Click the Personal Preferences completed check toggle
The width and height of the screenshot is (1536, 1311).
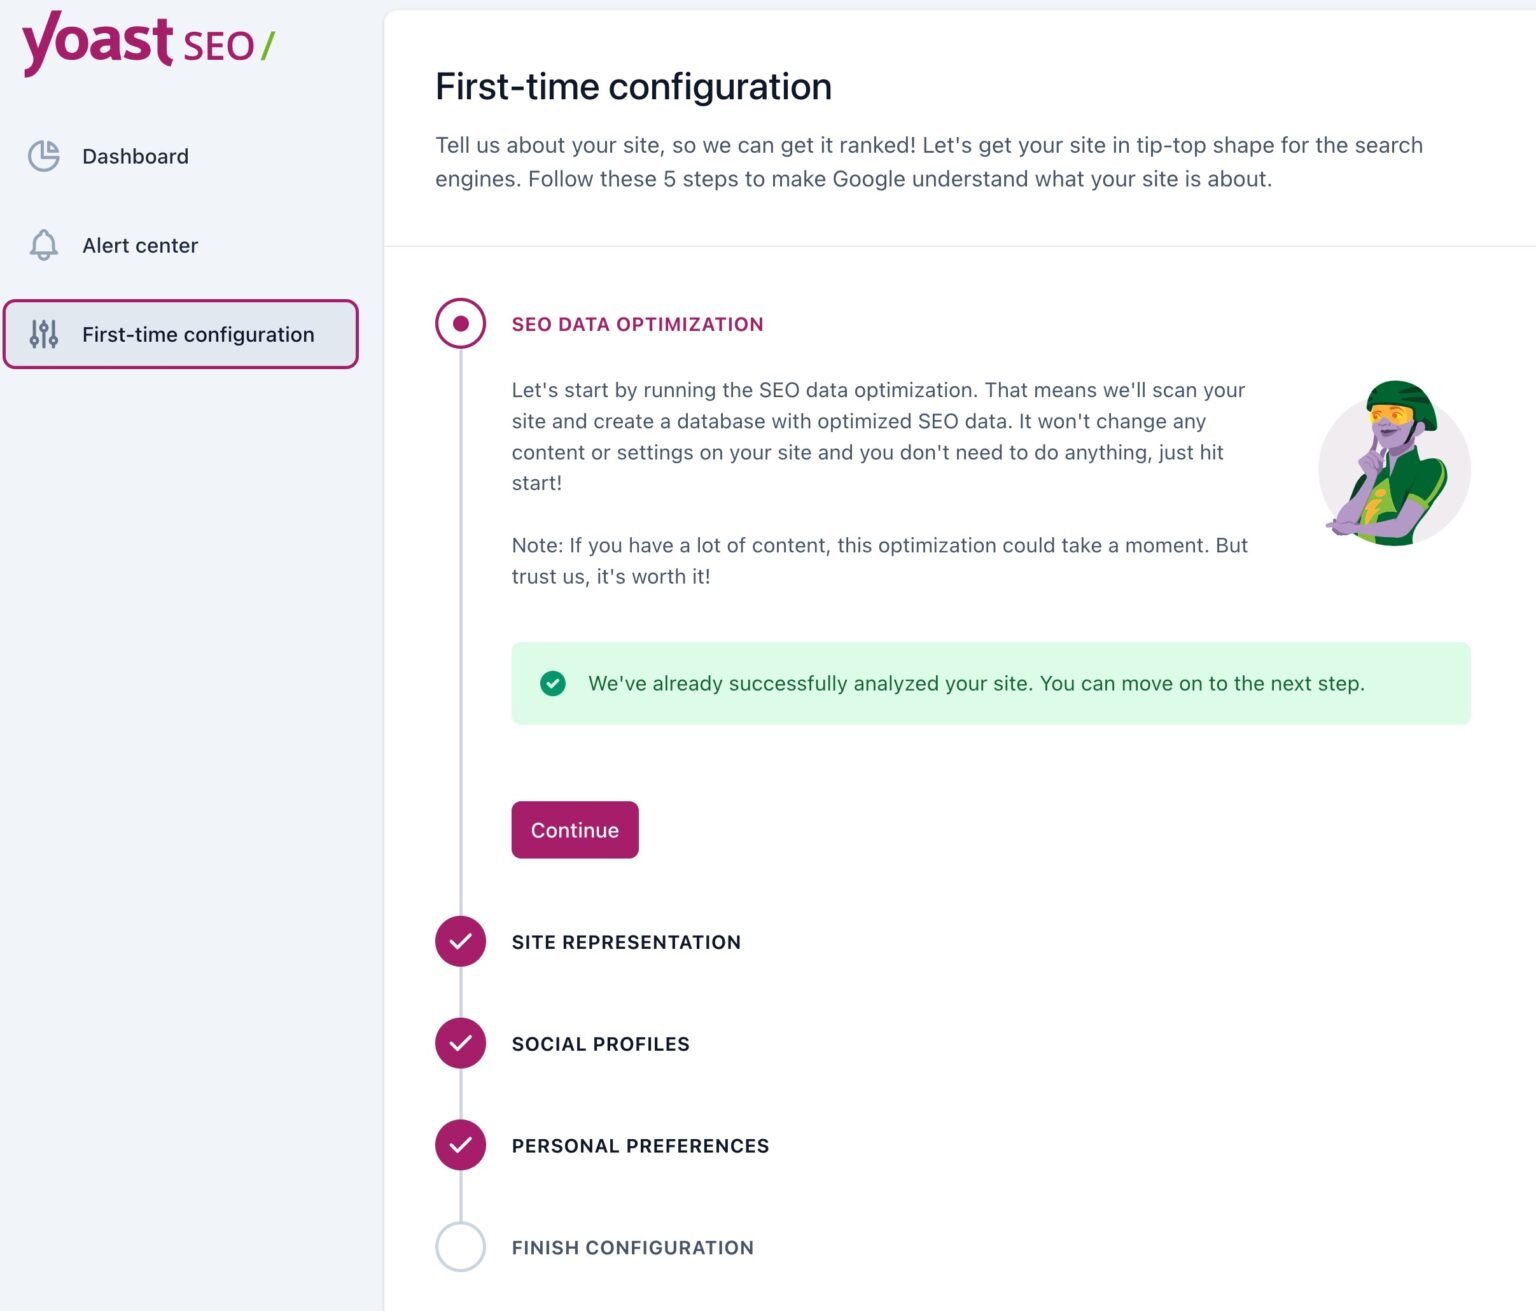click(x=460, y=1145)
